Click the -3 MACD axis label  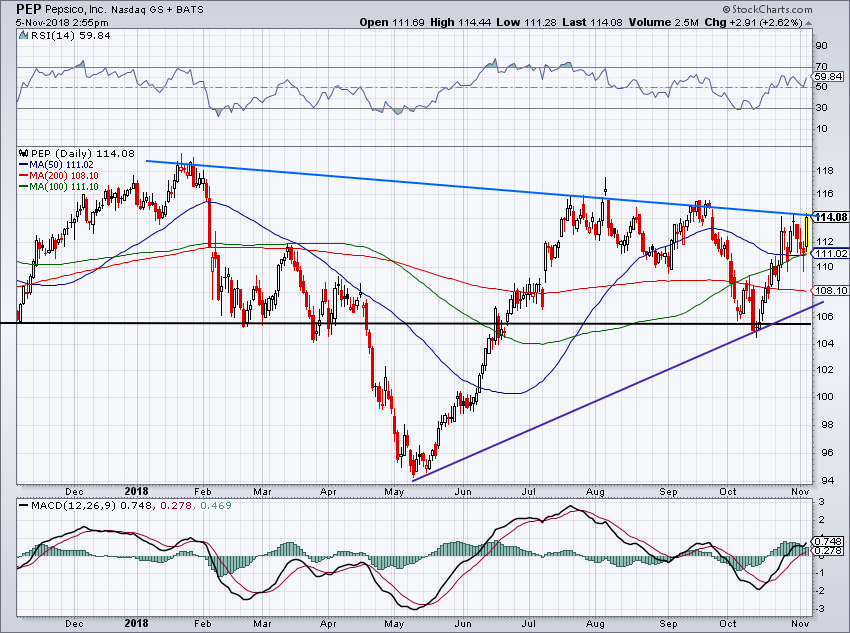(x=821, y=609)
